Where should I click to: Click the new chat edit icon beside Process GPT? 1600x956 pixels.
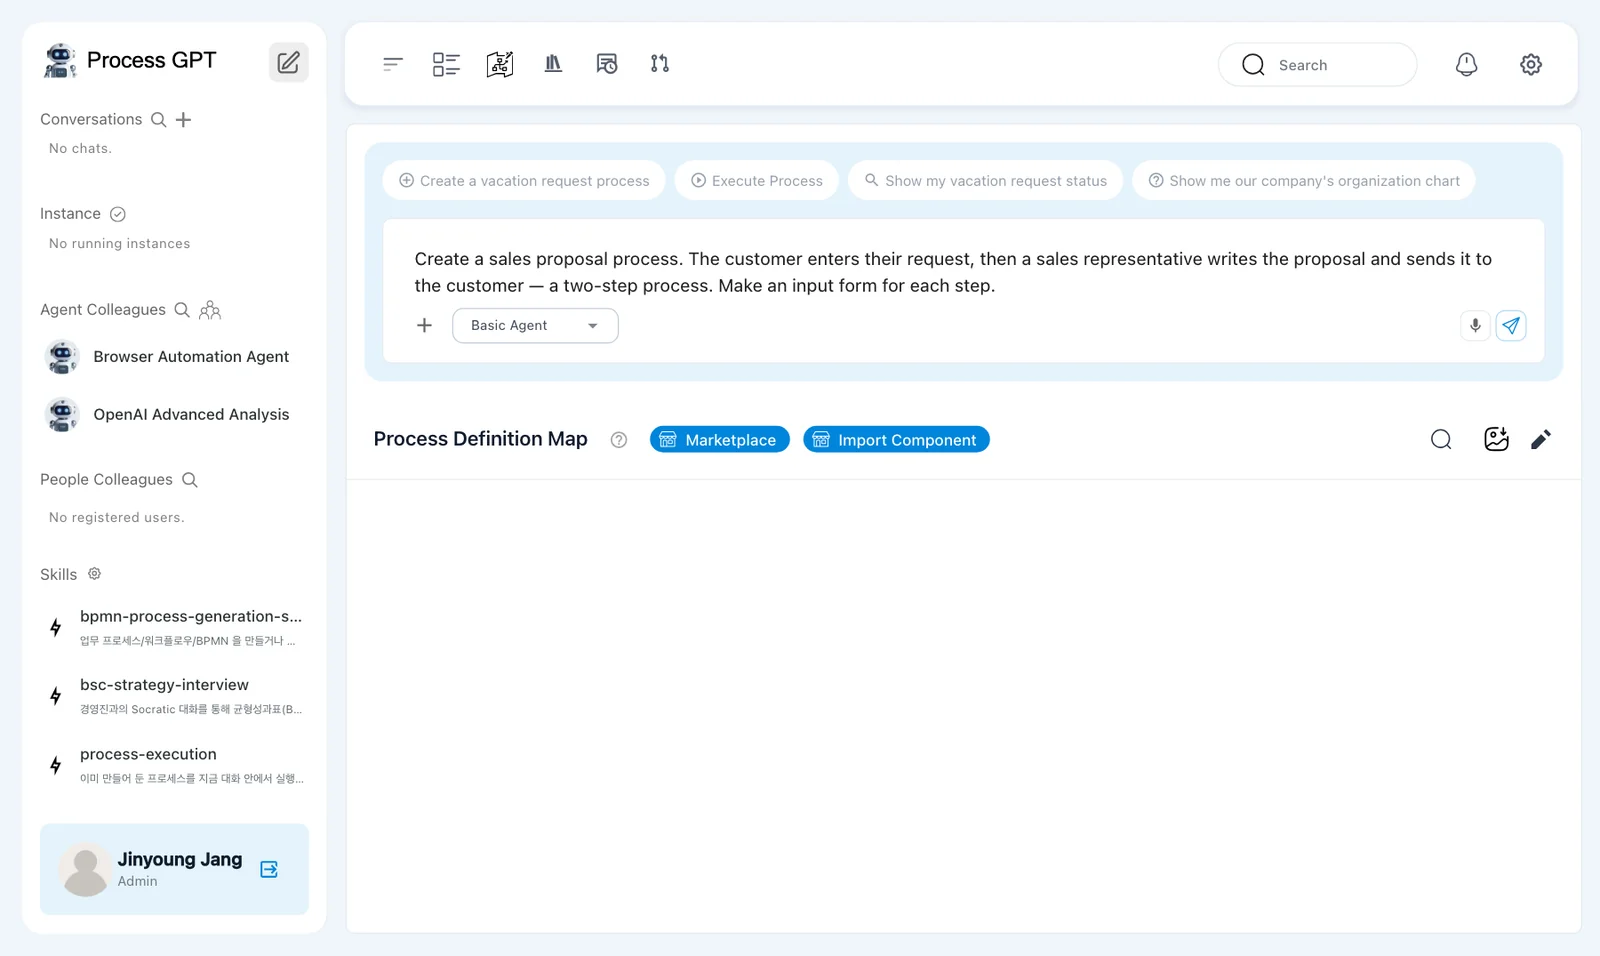288,62
